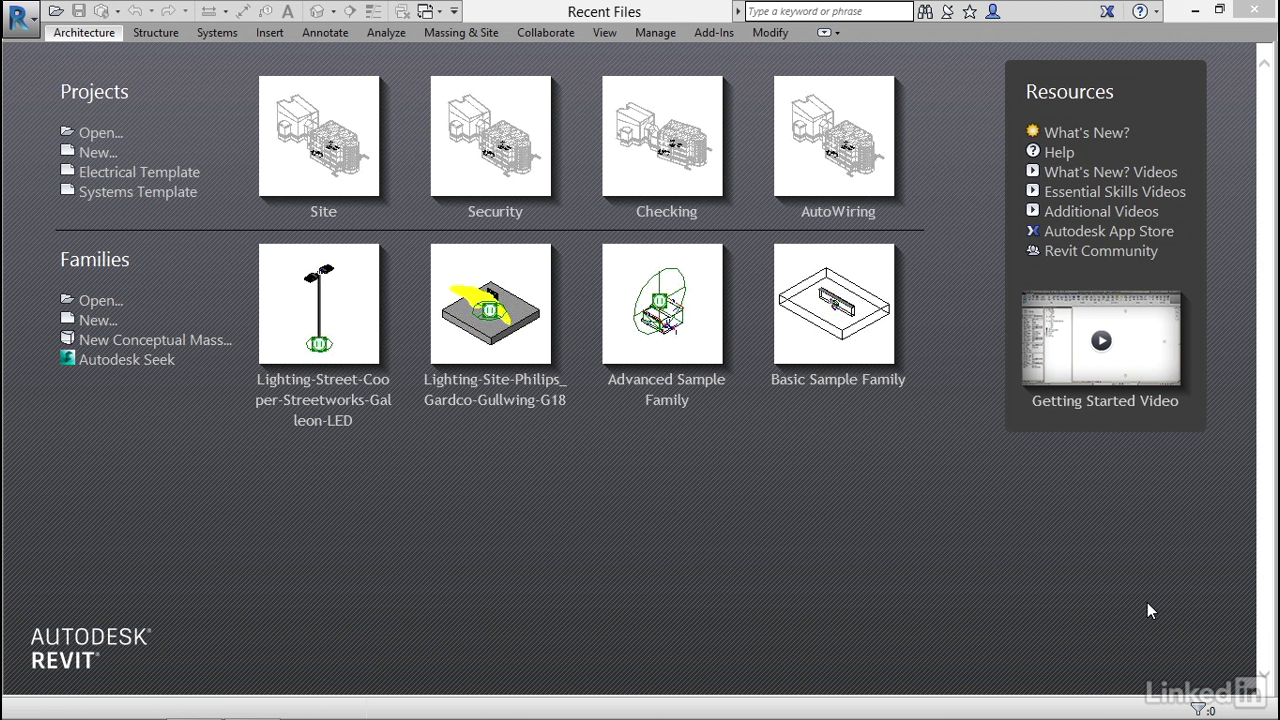Open the Massing & Site tab
The width and height of the screenshot is (1280, 720).
point(461,33)
